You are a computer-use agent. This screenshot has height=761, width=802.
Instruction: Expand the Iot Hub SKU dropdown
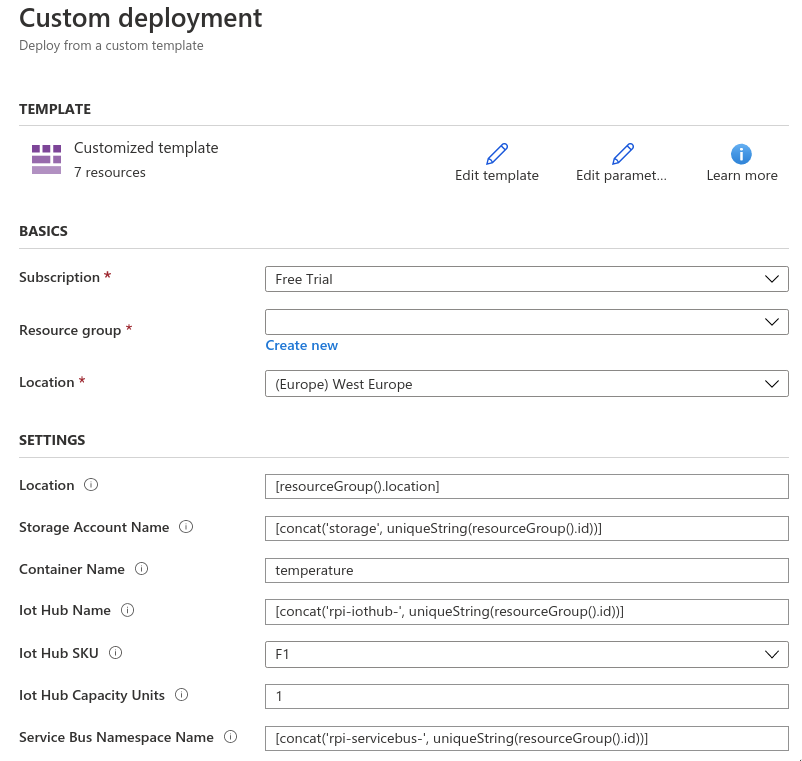click(526, 654)
